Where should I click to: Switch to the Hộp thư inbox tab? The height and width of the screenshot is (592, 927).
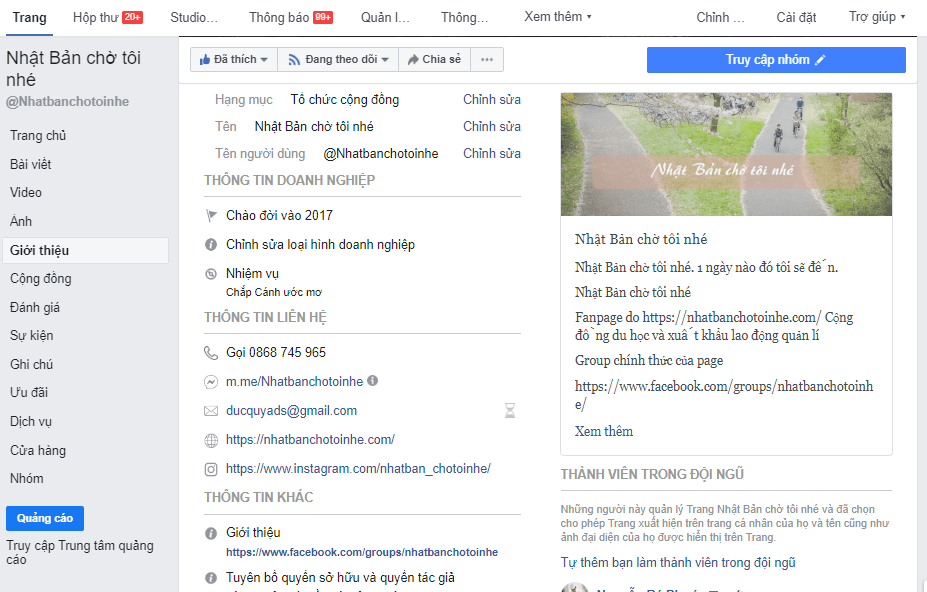pos(108,17)
